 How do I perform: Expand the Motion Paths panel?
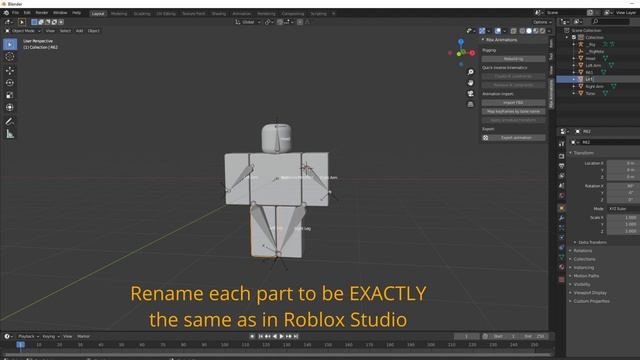586,276
